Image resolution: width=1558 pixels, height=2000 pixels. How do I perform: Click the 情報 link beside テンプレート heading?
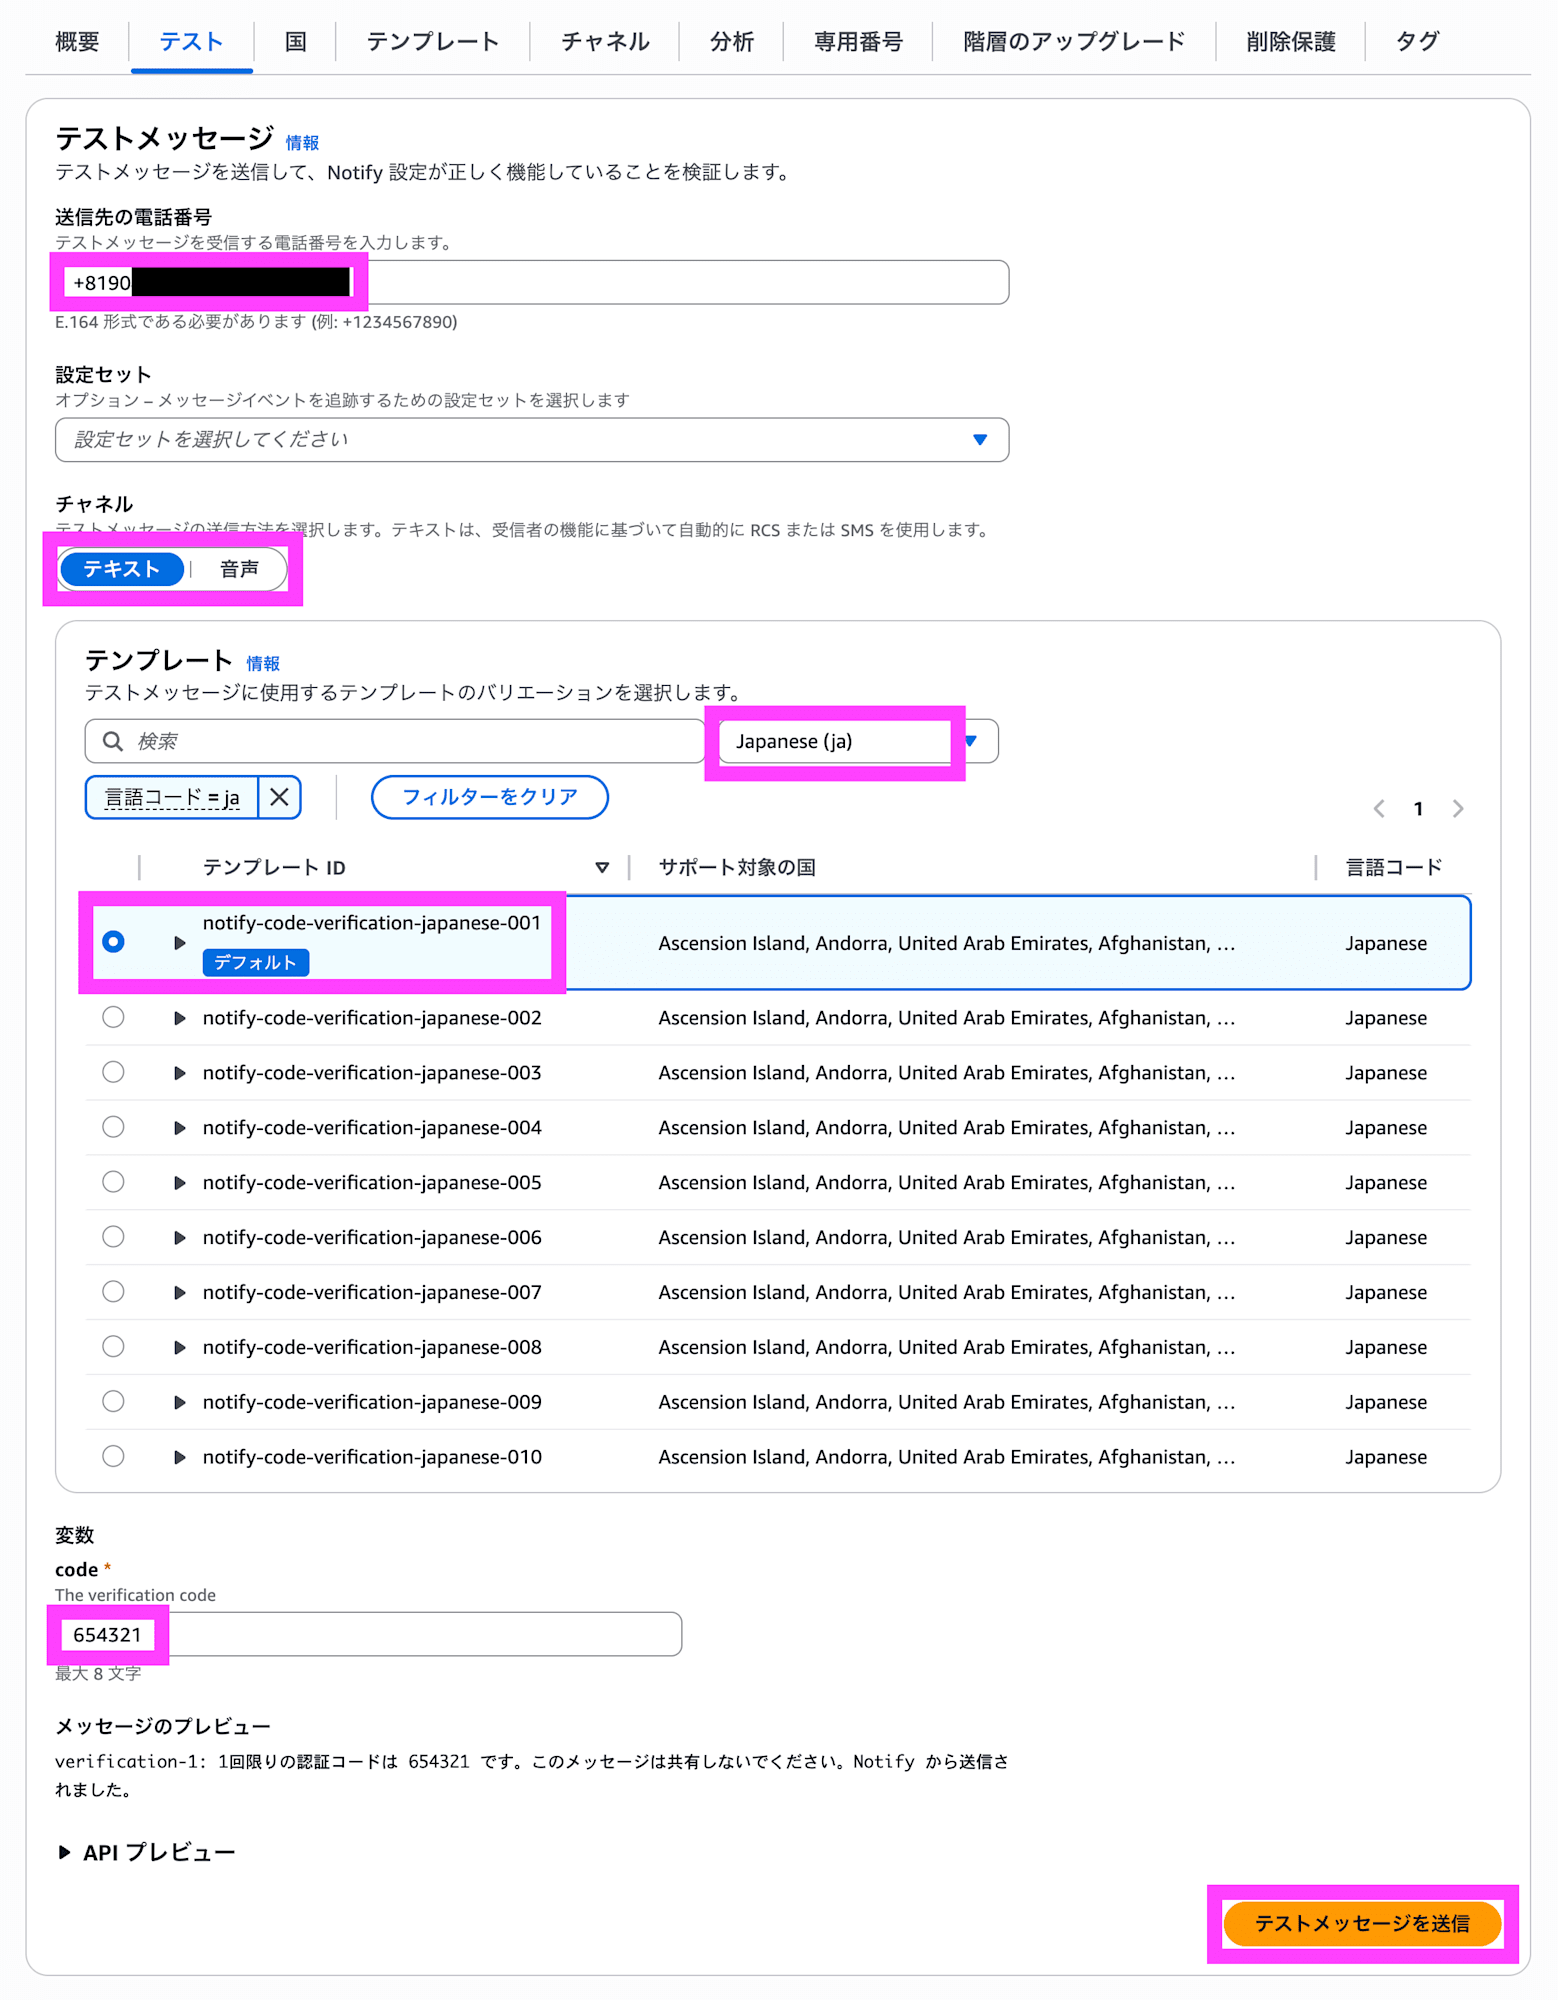263,663
